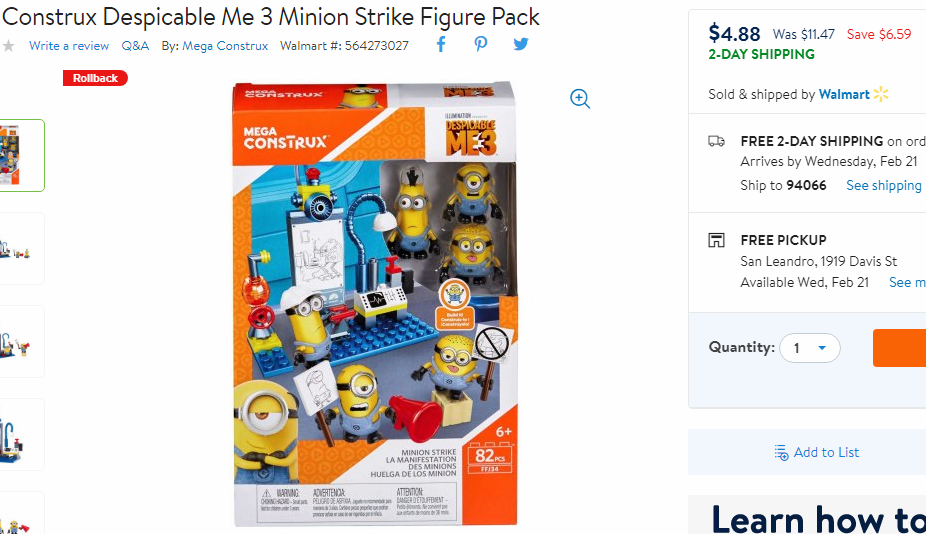Click the Walmart seller link
Image resolution: width=926 pixels, height=534 pixels.
(844, 95)
